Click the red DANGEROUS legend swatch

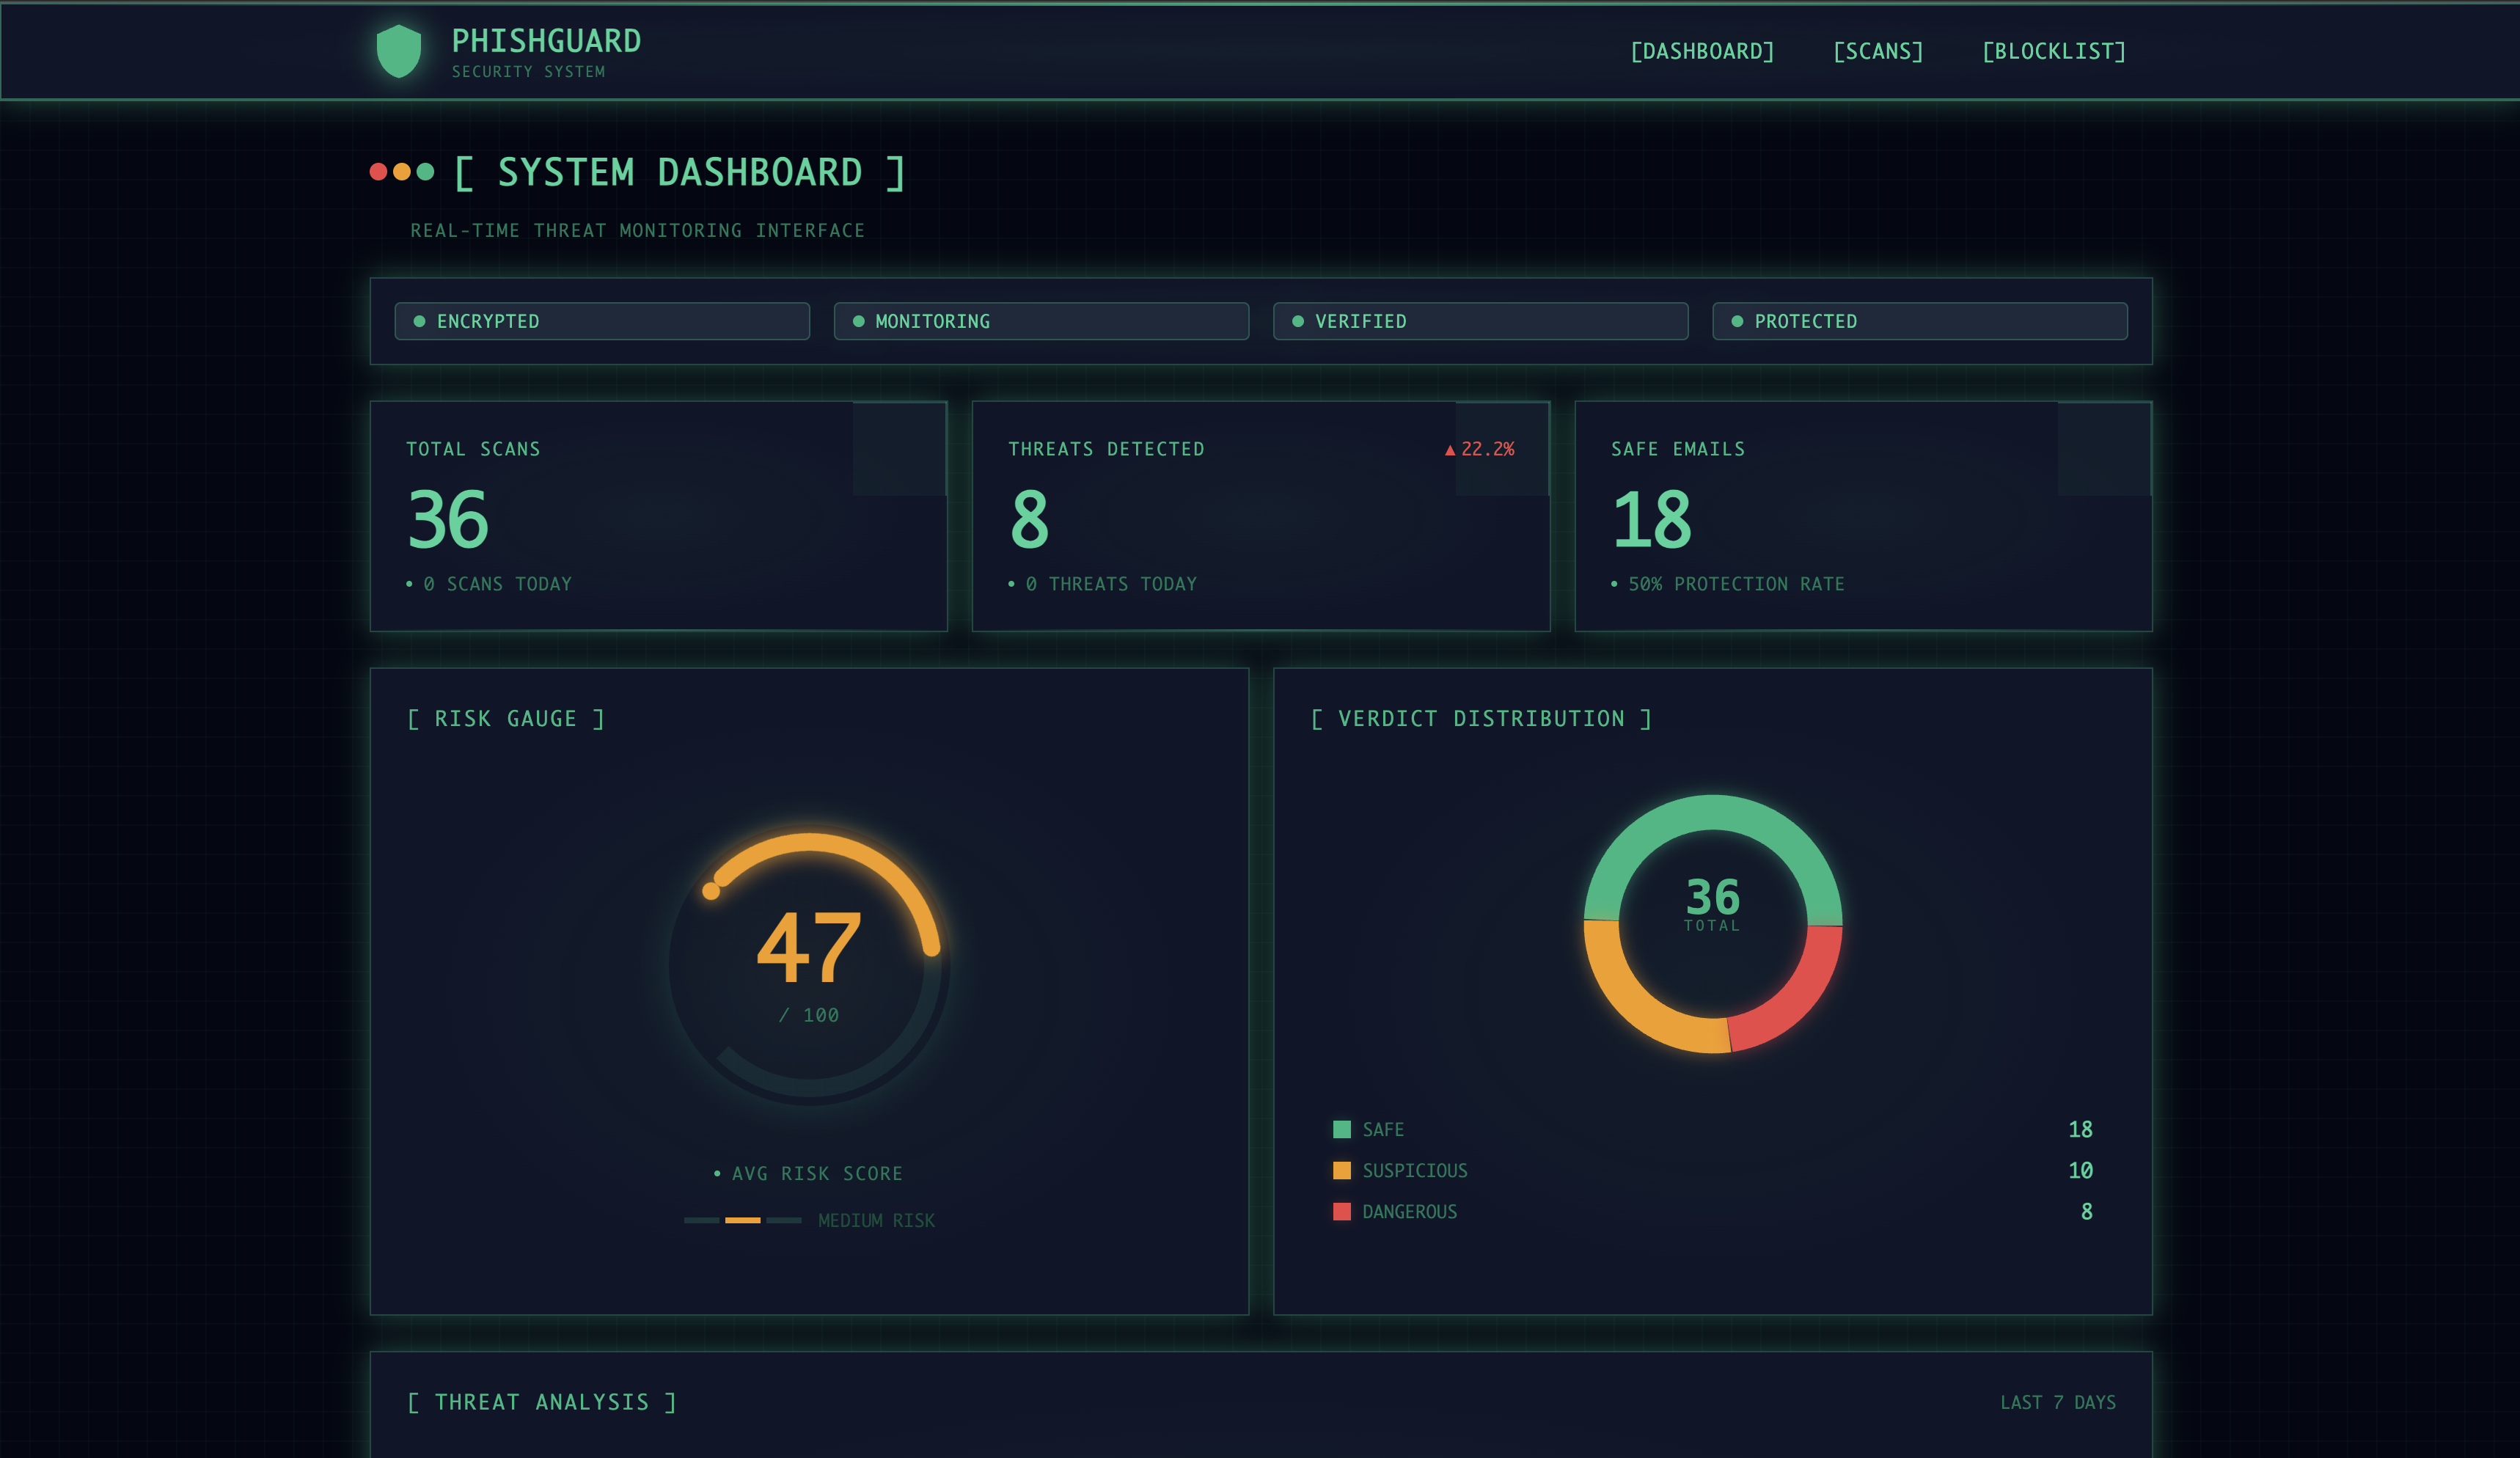pos(1342,1211)
